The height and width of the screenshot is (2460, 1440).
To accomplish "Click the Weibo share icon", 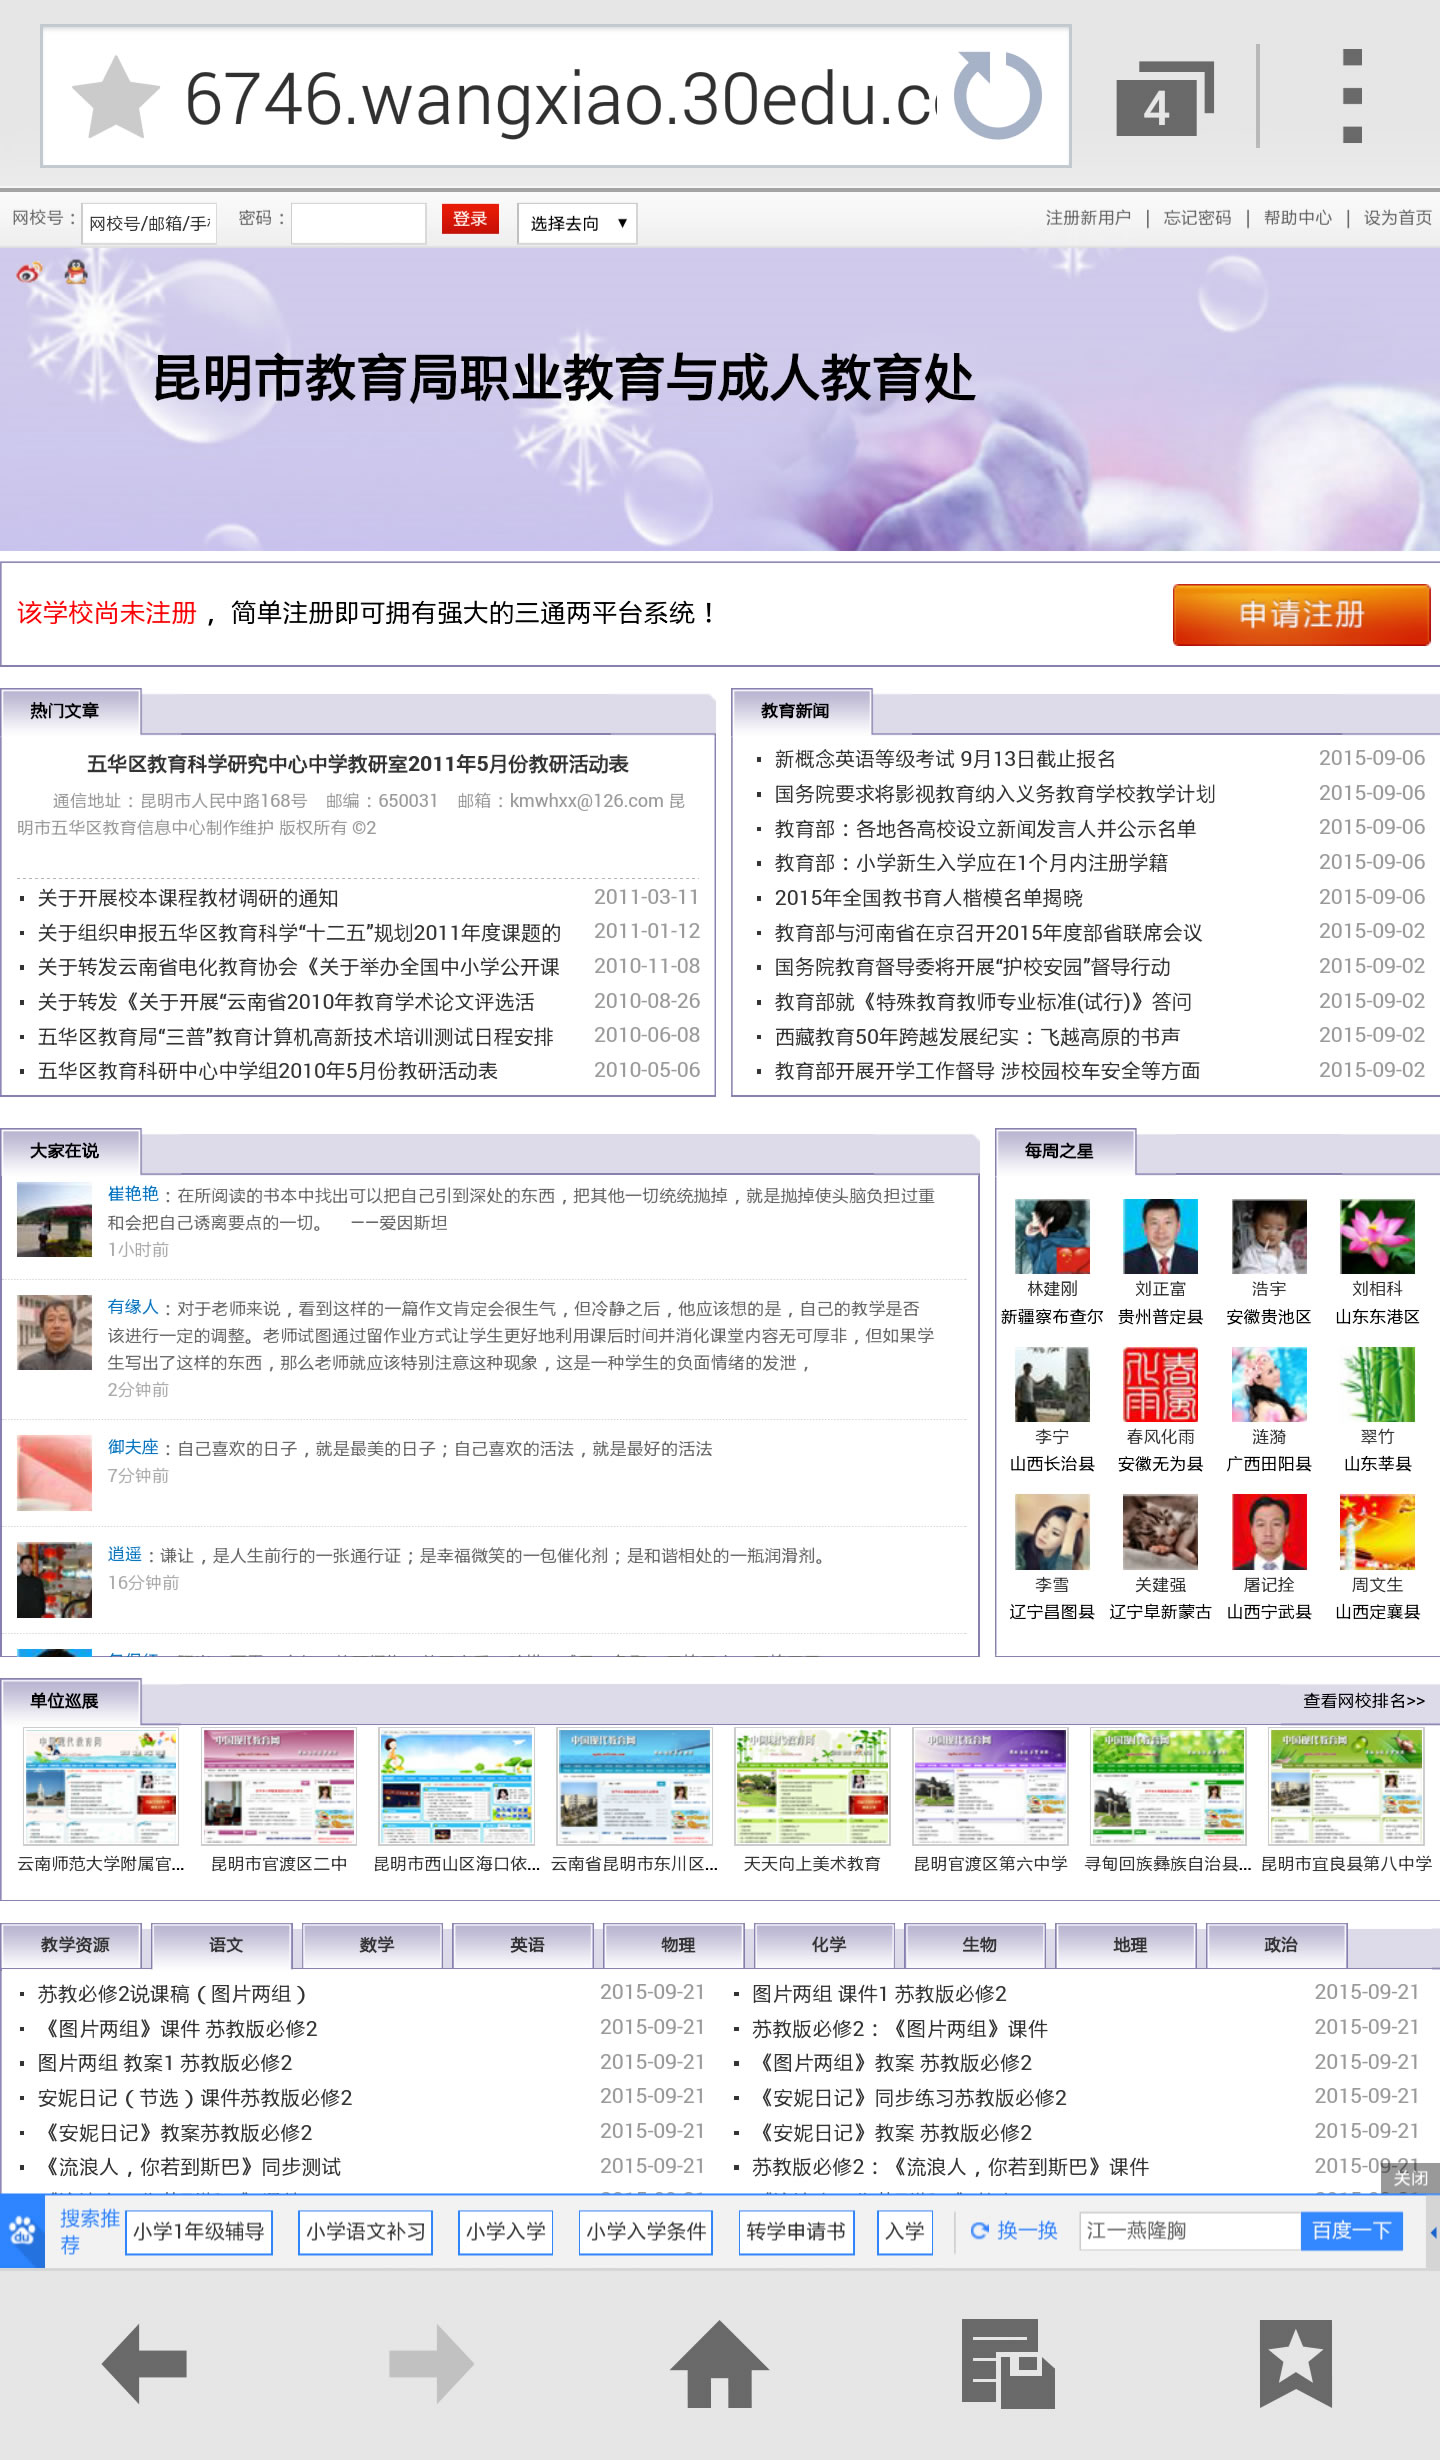I will pos(29,272).
